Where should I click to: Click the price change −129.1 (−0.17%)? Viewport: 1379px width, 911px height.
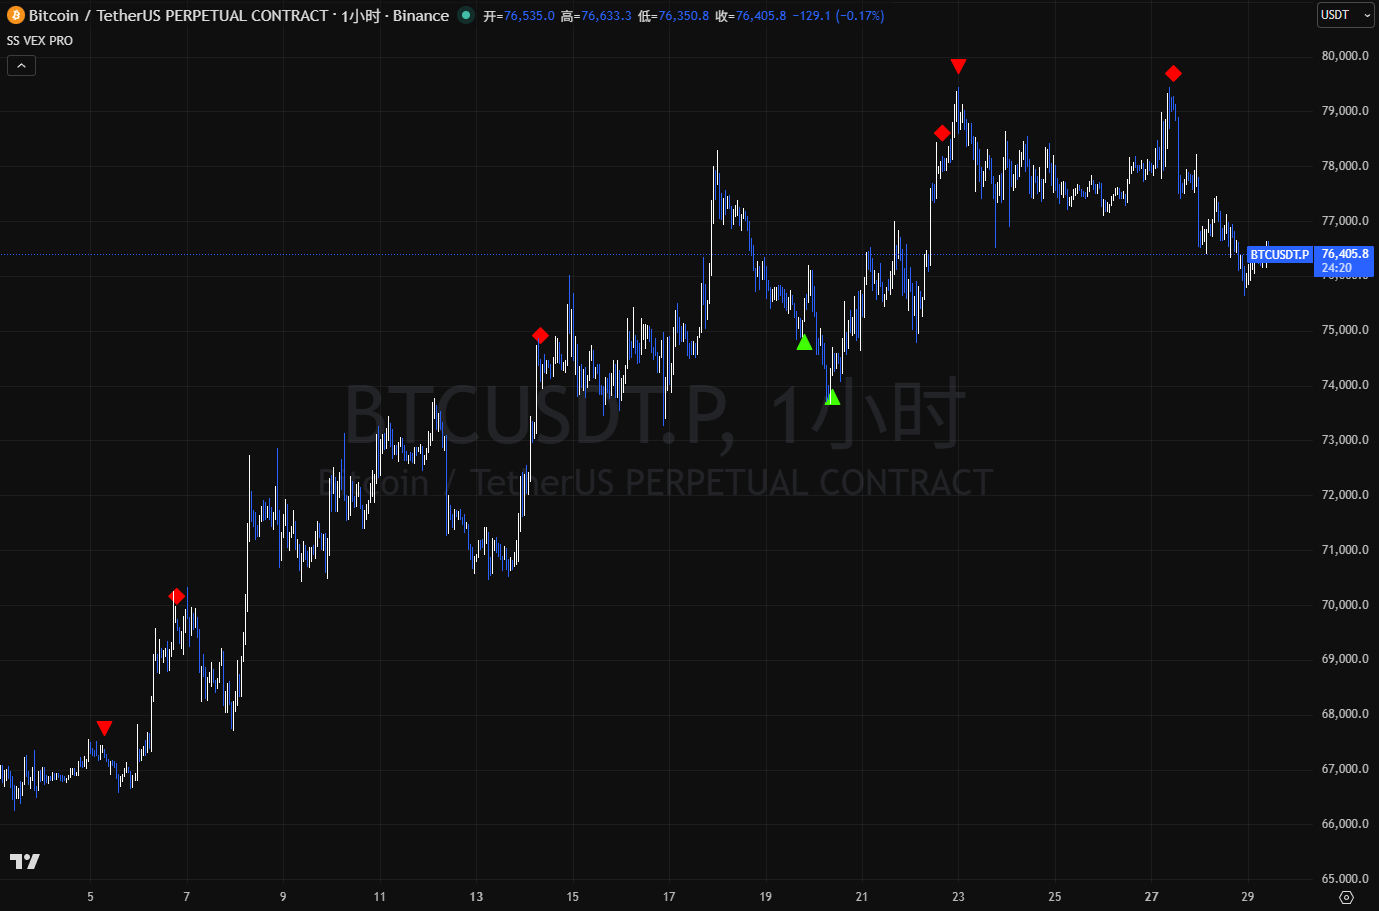pos(838,16)
